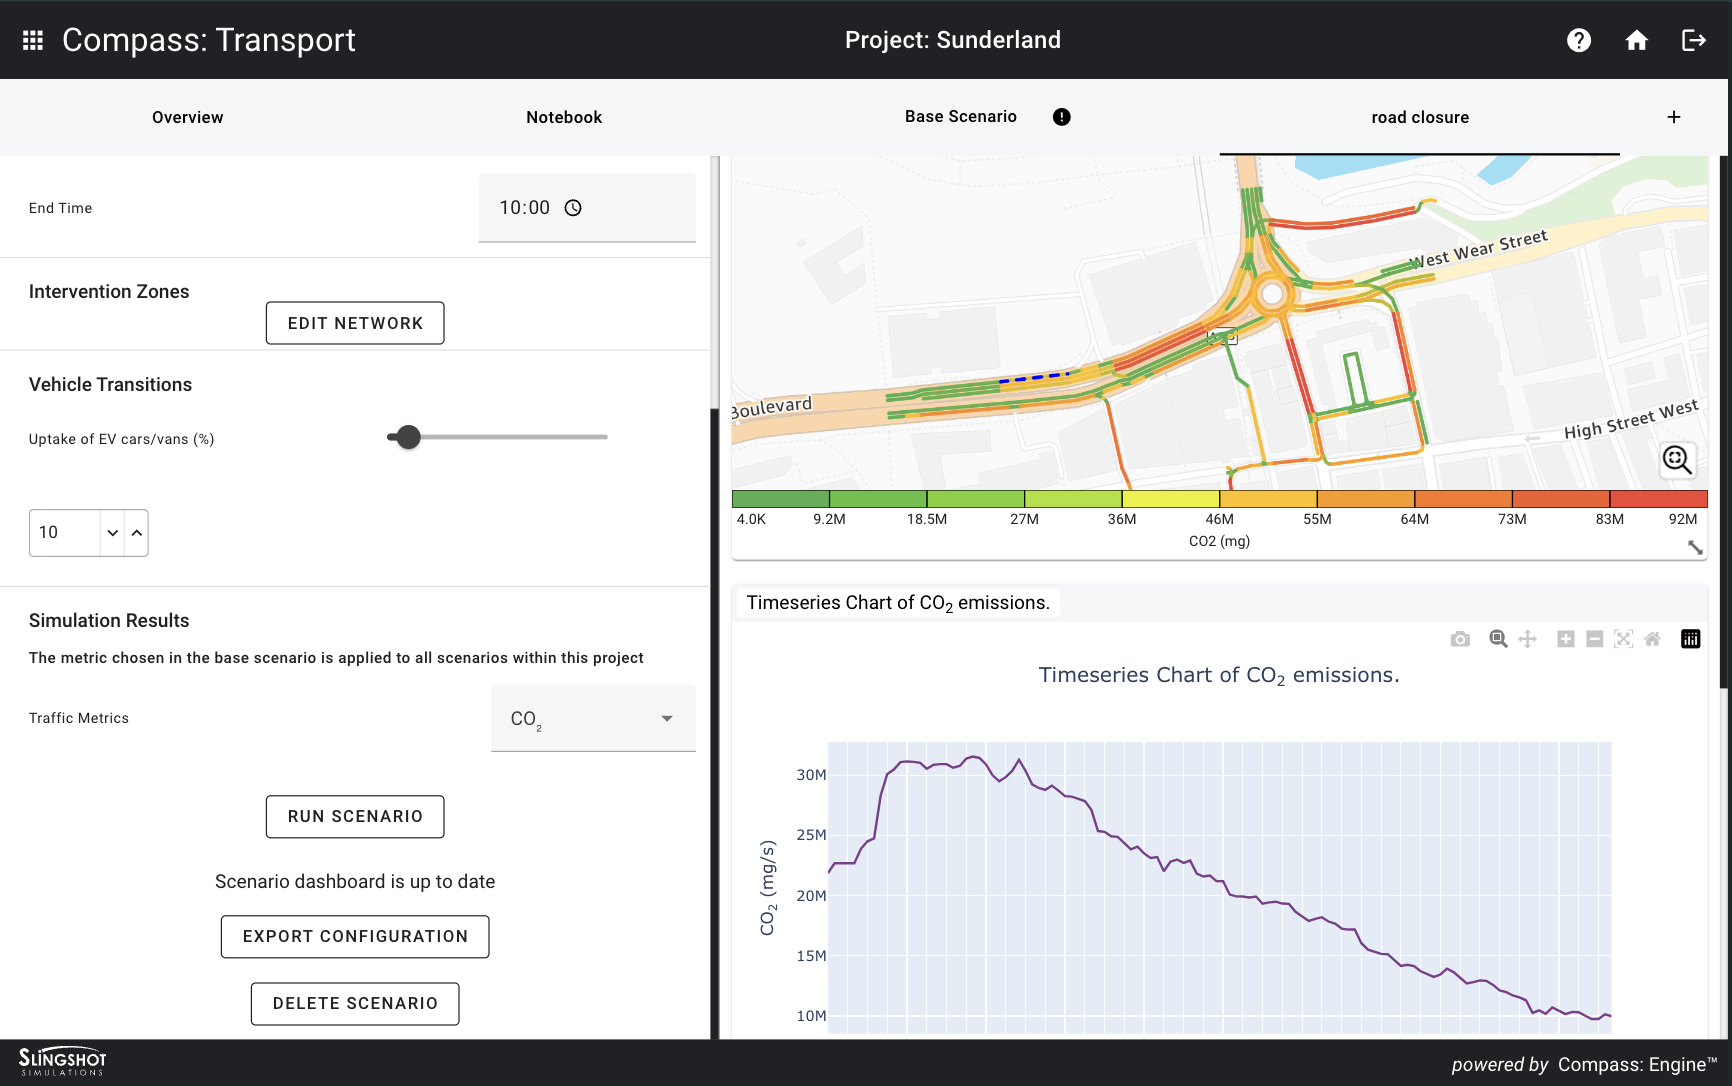Image resolution: width=1732 pixels, height=1086 pixels.
Task: Click the Intervention Zones heading
Action: click(109, 292)
